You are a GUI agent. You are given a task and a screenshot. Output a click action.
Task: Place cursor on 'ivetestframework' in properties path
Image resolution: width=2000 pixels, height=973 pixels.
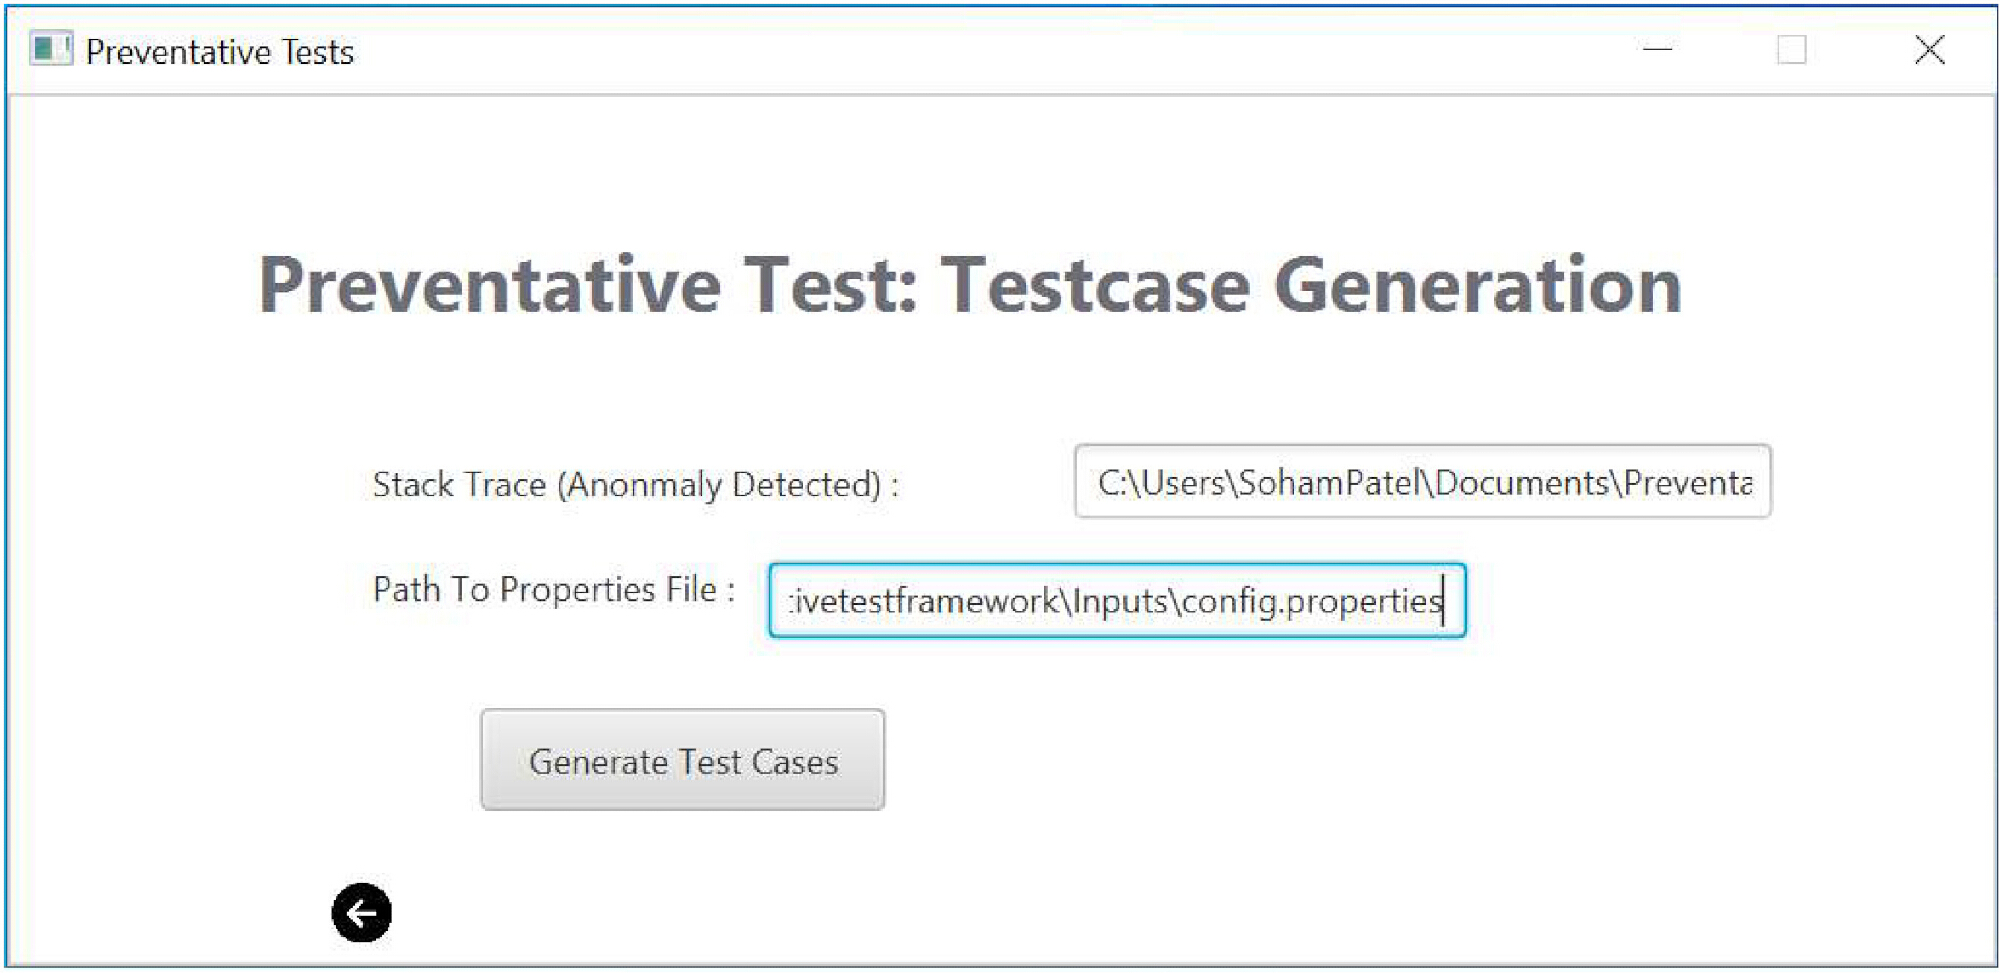click(925, 601)
